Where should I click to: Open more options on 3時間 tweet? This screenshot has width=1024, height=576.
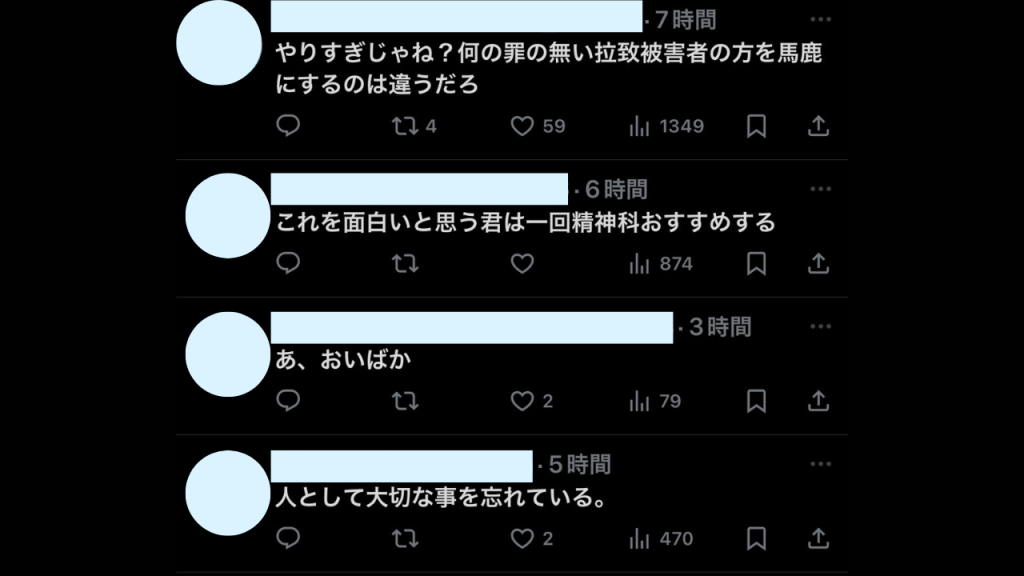(820, 327)
